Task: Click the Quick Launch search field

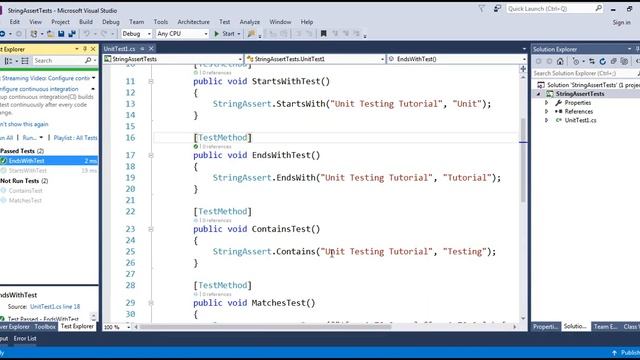Action: coord(555,9)
